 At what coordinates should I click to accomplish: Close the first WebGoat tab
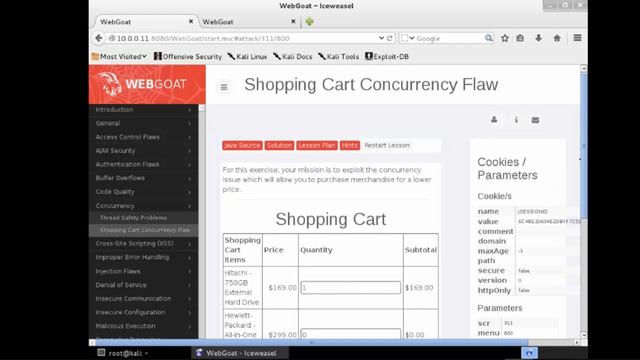coord(191,21)
